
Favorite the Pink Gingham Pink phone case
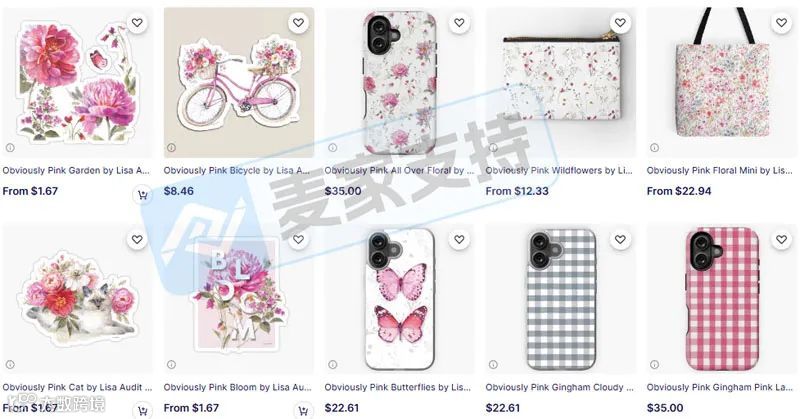781,239
